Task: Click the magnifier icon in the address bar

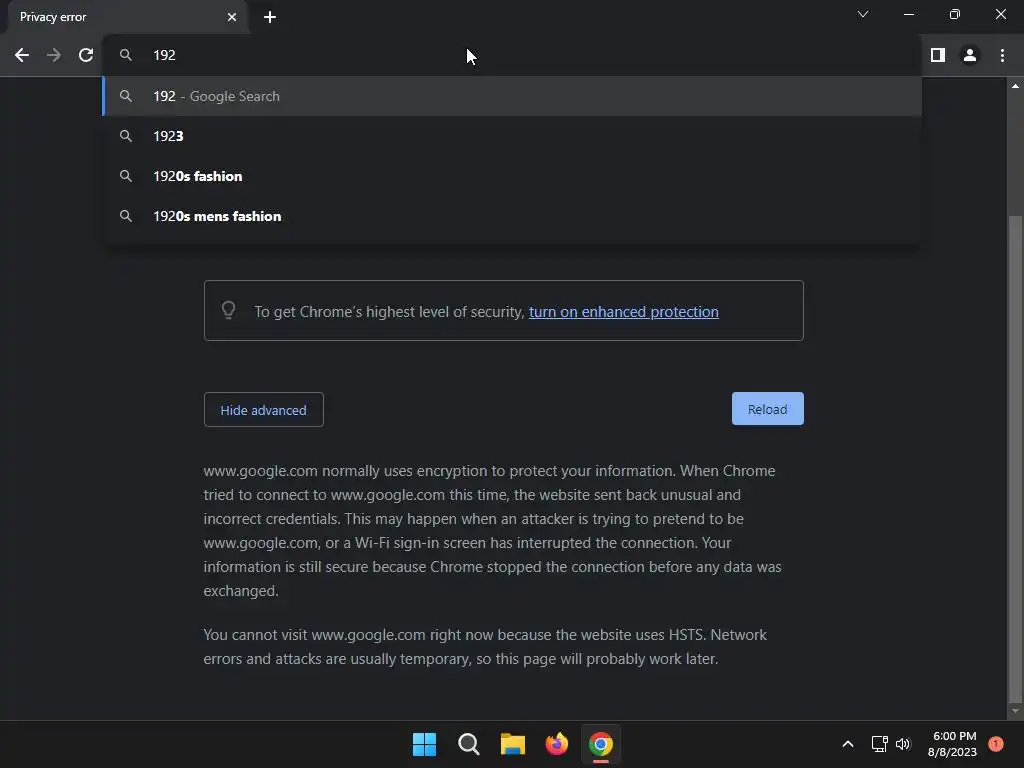Action: (x=126, y=55)
